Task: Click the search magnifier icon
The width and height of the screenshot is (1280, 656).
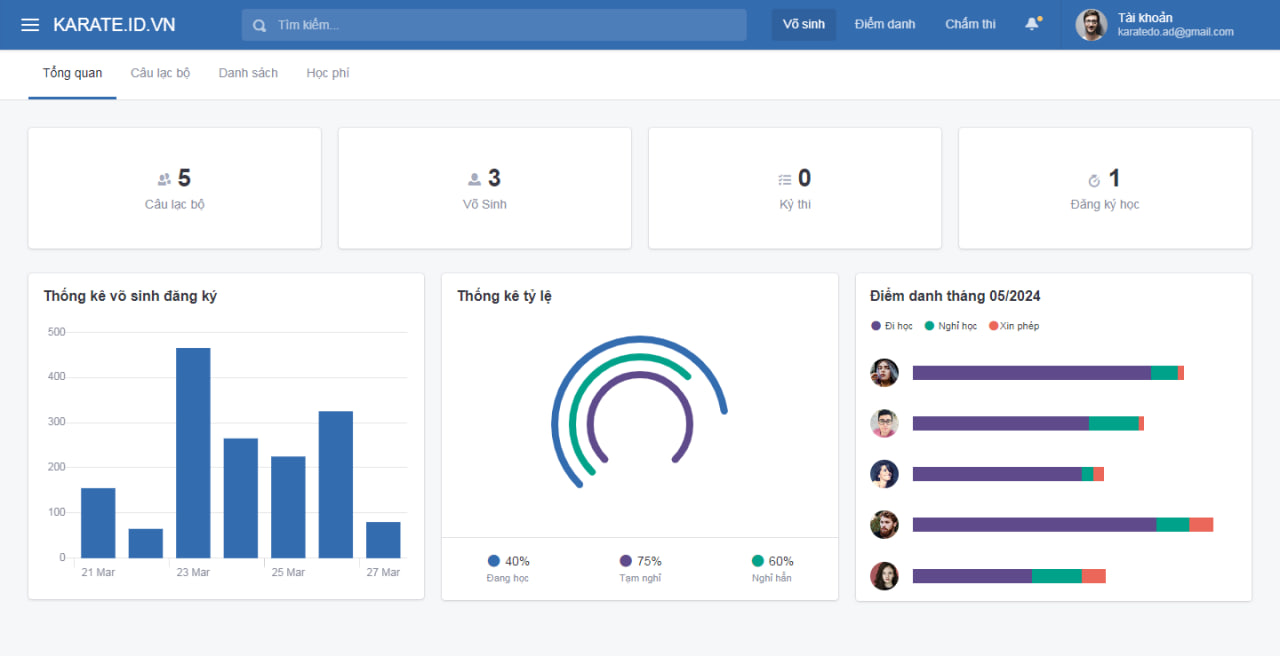Action: pyautogui.click(x=260, y=25)
